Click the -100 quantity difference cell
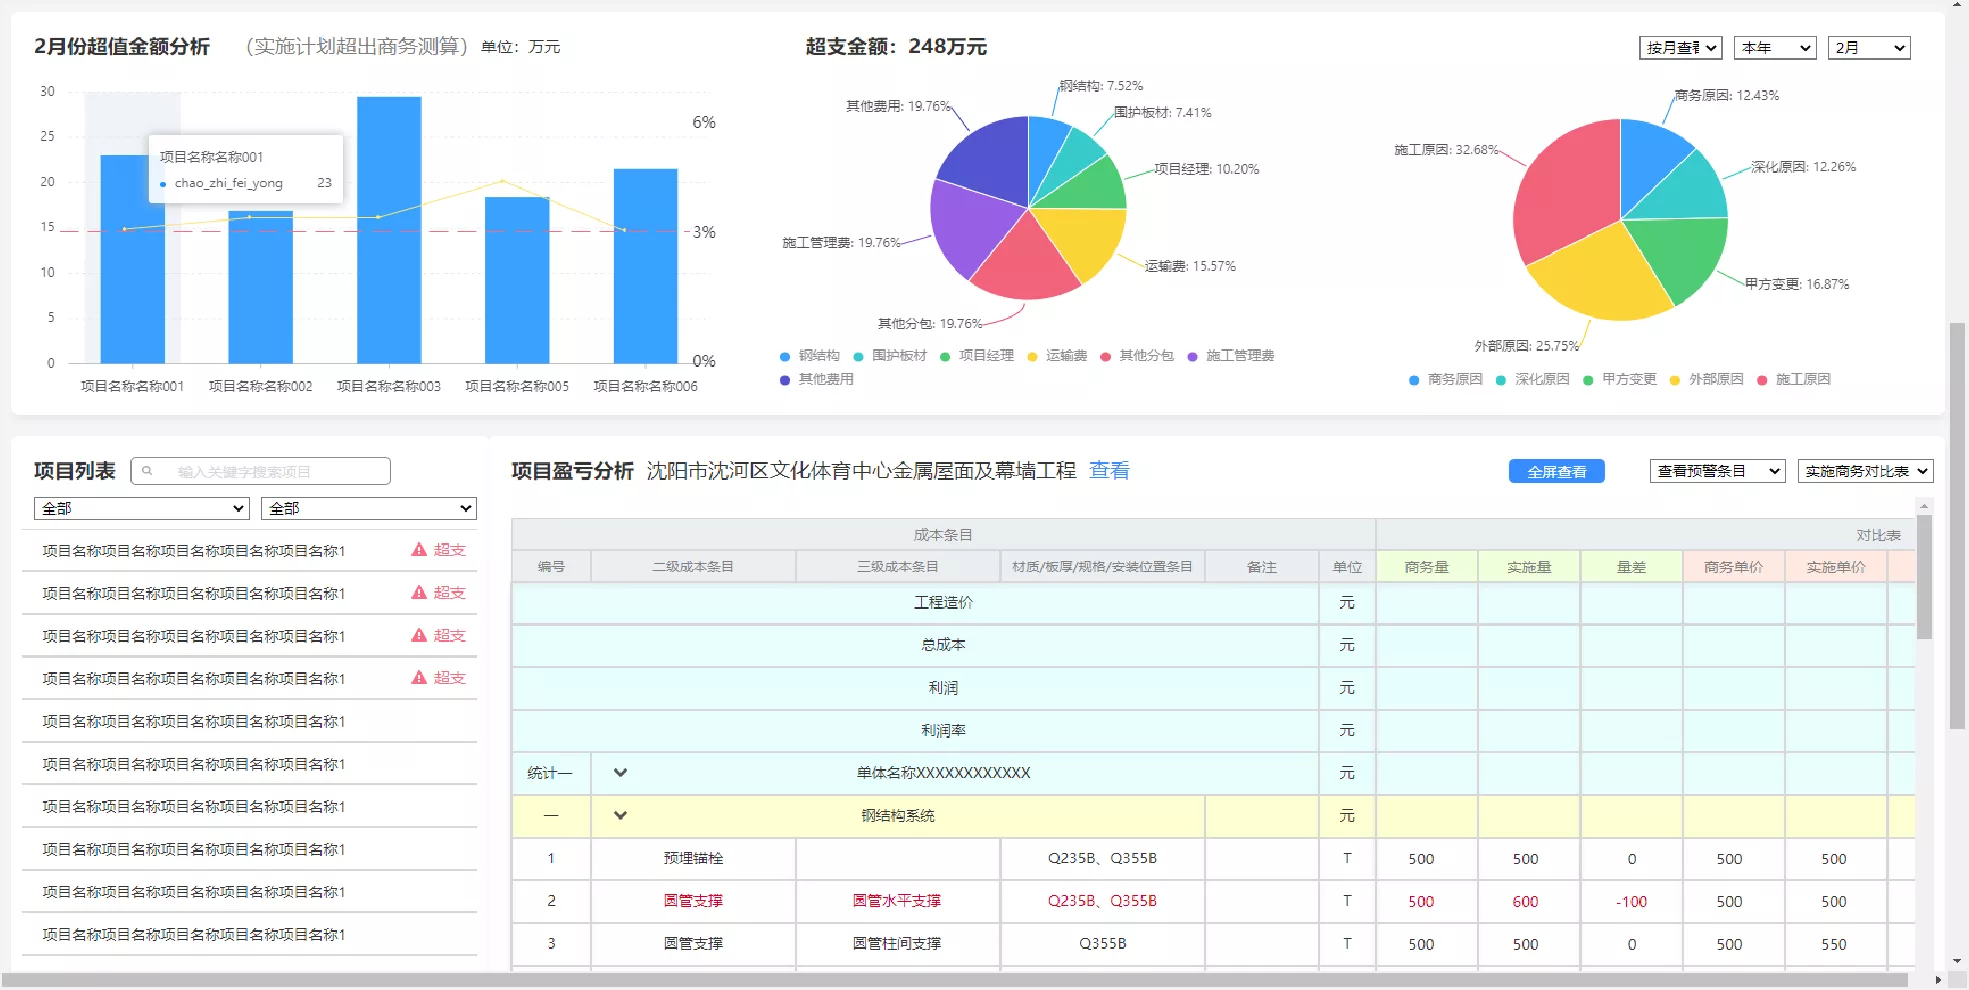1969x990 pixels. click(1631, 902)
